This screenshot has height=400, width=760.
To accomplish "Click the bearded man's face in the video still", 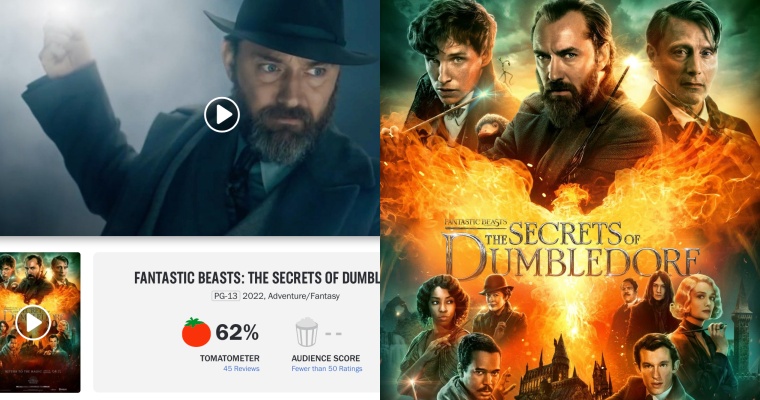I will (x=286, y=97).
